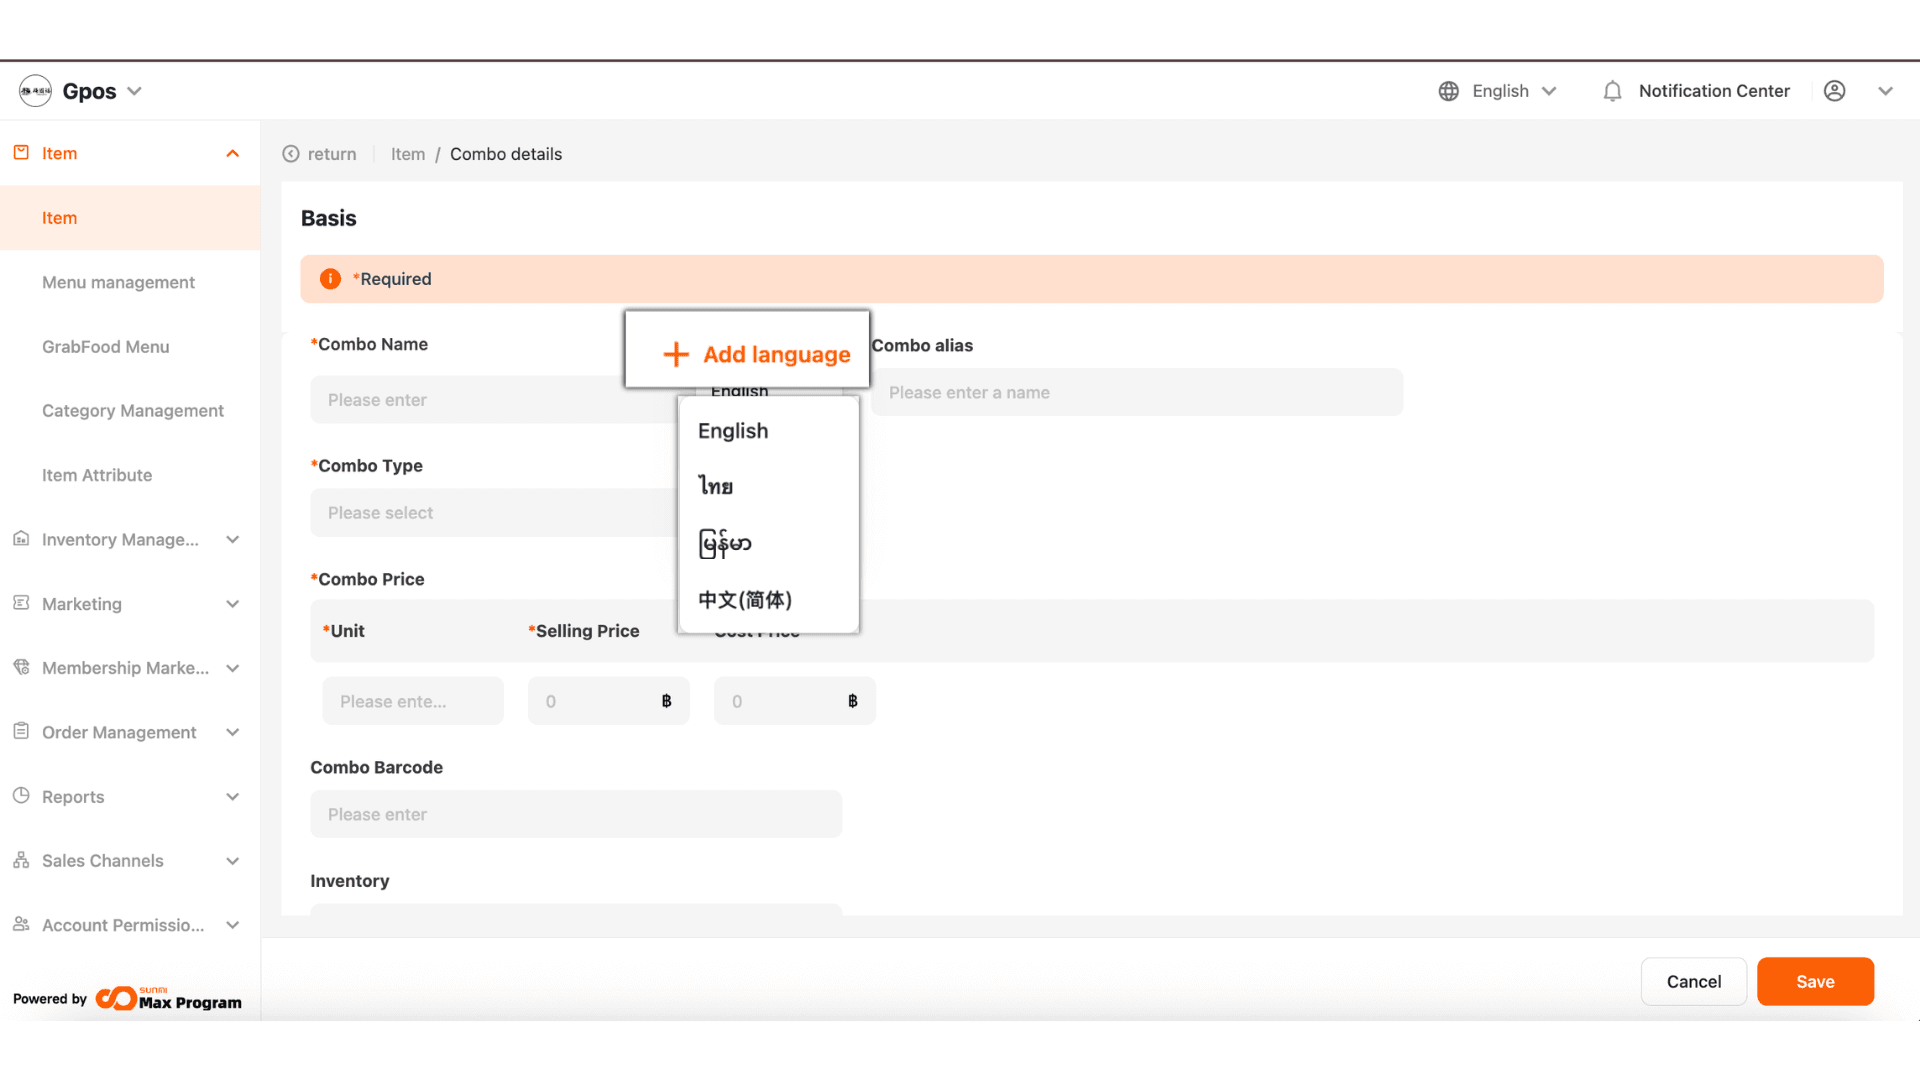Click the plus icon beside Add language
Viewport: 1920px width, 1080px height.
point(676,354)
